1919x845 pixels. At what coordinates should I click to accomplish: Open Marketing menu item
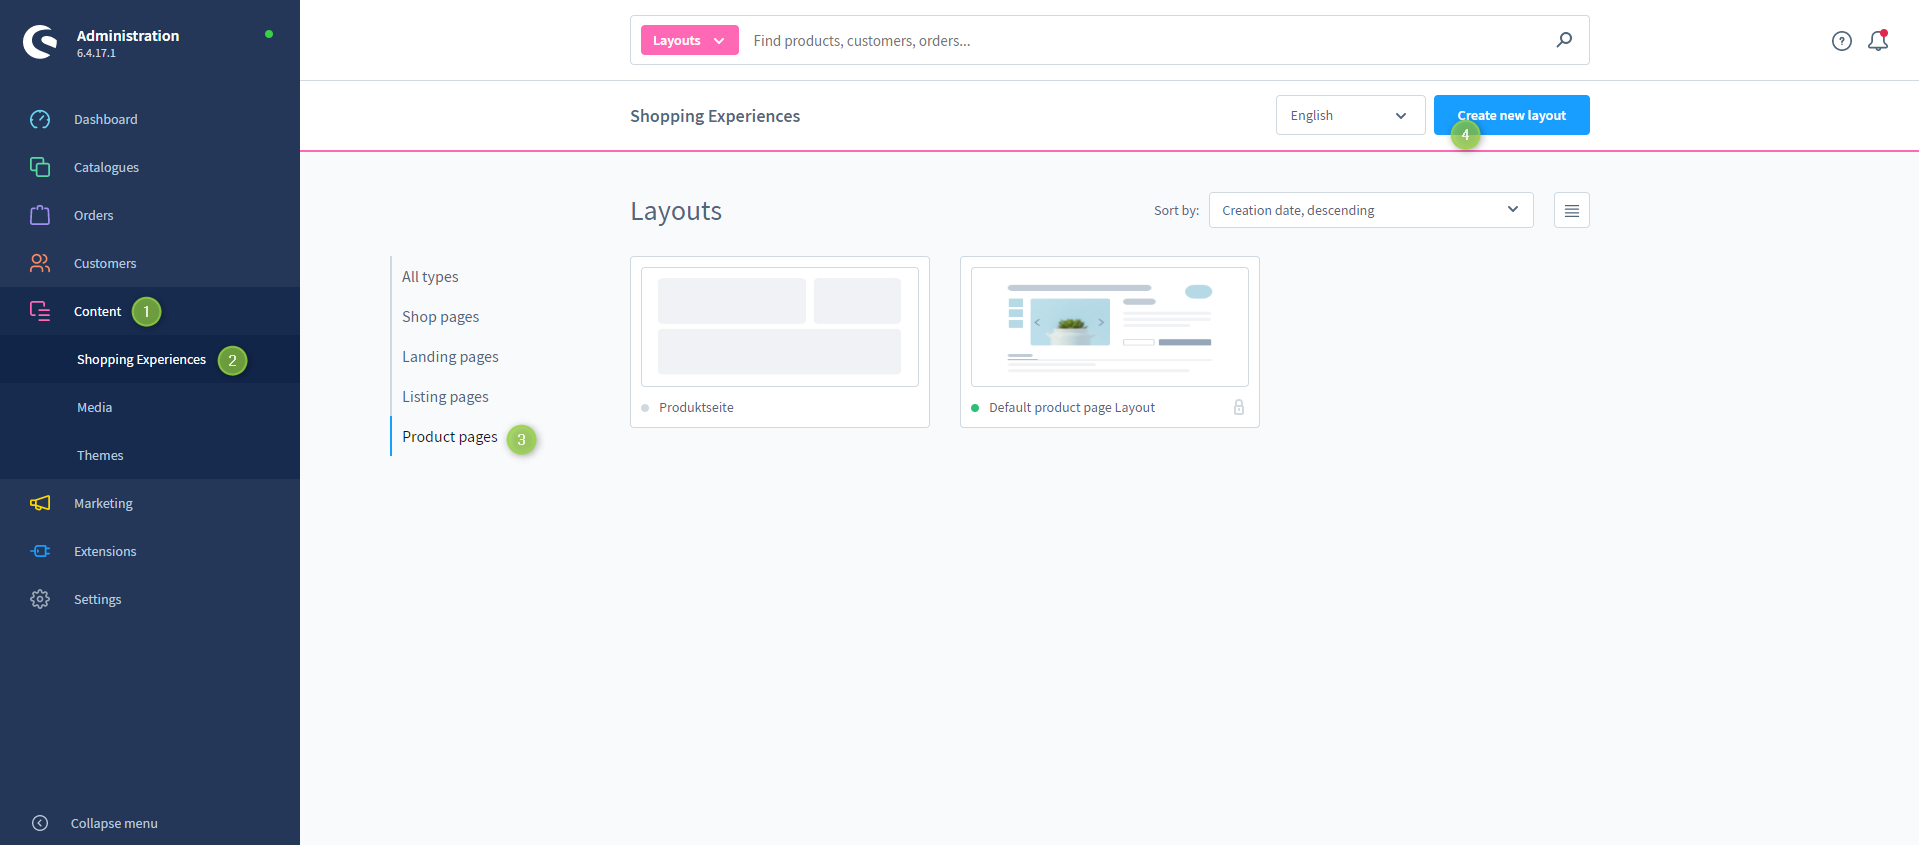103,503
